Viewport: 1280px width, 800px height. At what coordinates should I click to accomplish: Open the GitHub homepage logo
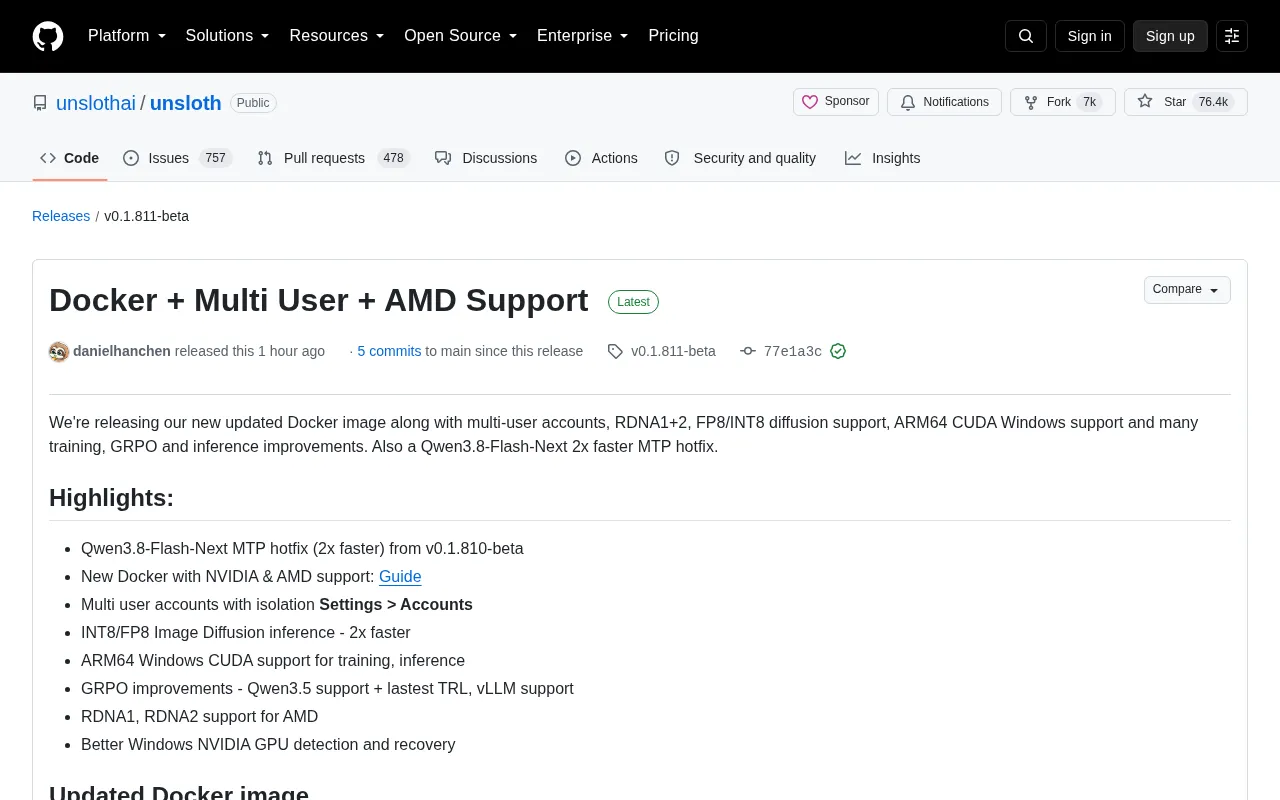(x=48, y=36)
